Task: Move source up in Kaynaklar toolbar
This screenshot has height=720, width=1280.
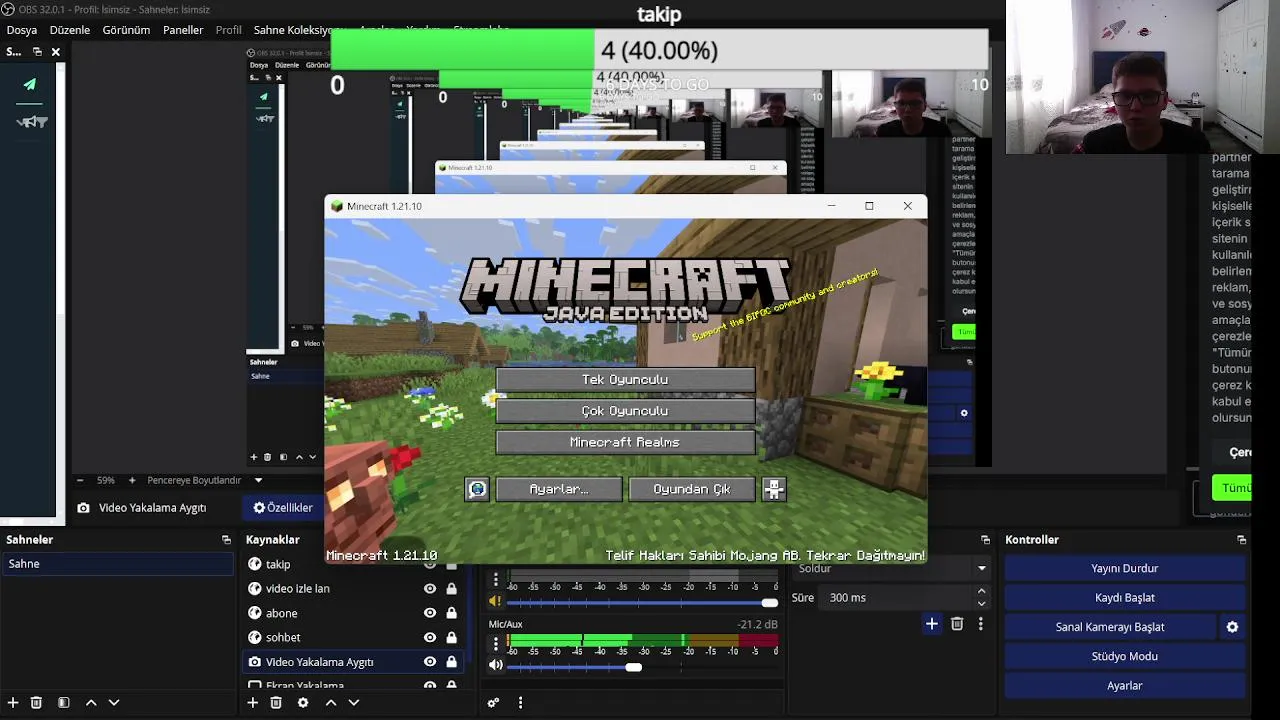Action: coord(331,703)
